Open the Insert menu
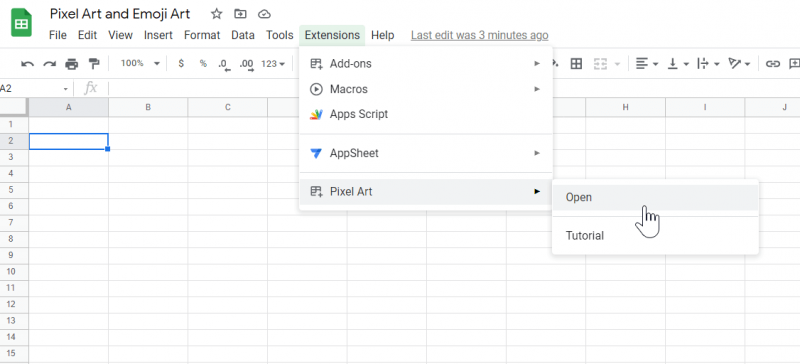The height and width of the screenshot is (364, 800). [158, 35]
